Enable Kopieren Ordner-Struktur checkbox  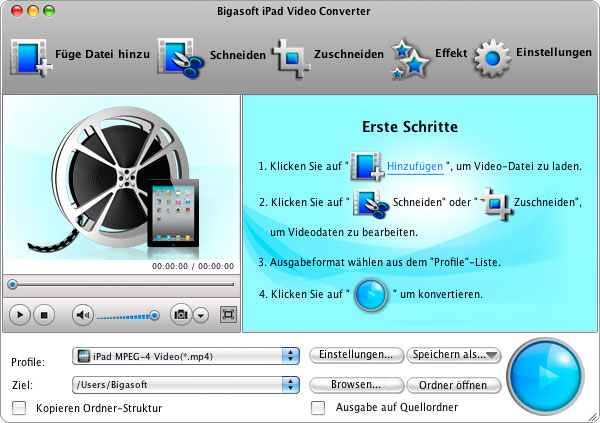click(x=19, y=408)
